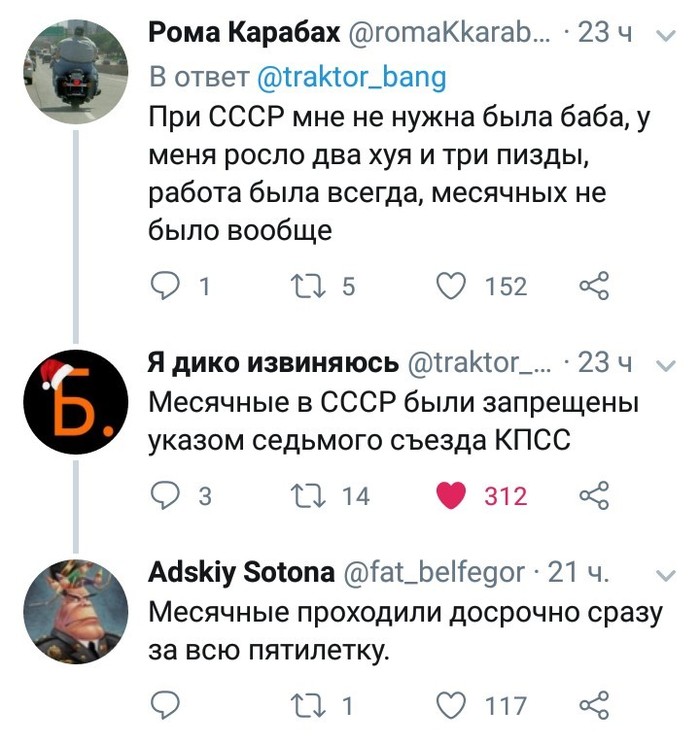The width and height of the screenshot is (700, 743).
Task: Share Рома Карабах's tweet
Action: [593, 287]
